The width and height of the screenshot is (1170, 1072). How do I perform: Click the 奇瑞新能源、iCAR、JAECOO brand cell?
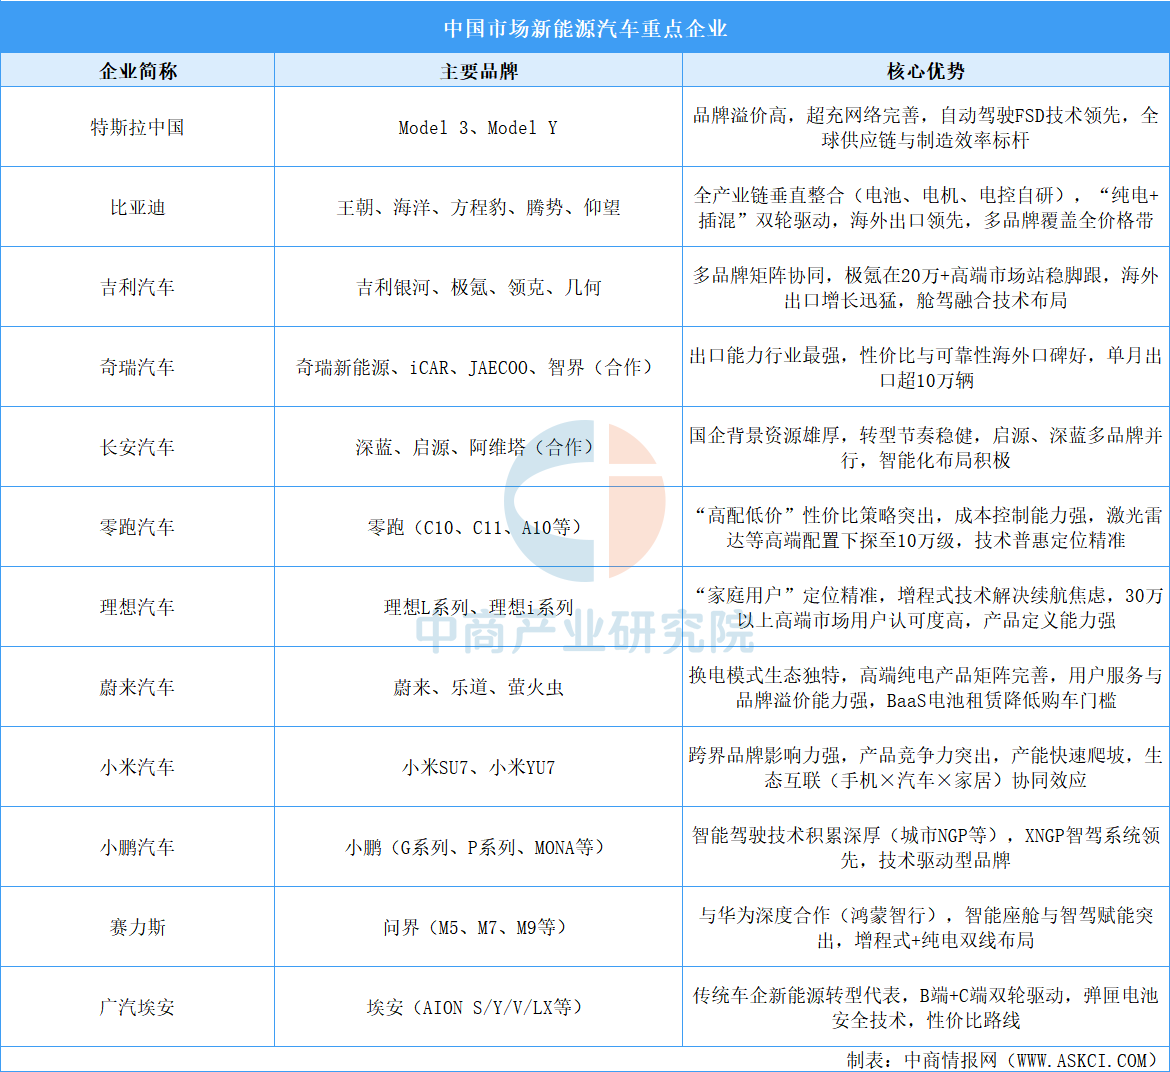coord(478,367)
